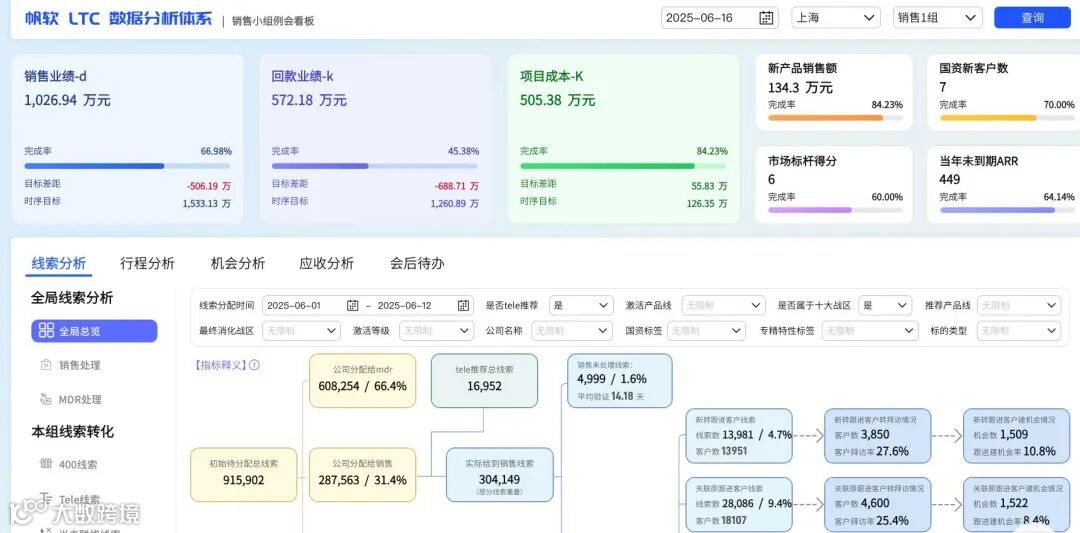Click the 新转跟进客户线索 13,981 node
This screenshot has height=533, width=1080.
[738, 436]
